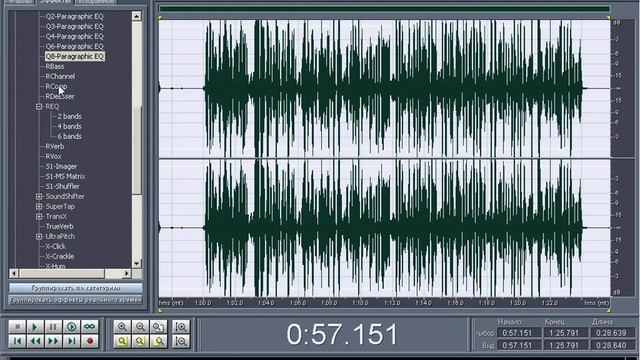Select Q2-Paragraphic EQ effect

[x=75, y=16]
